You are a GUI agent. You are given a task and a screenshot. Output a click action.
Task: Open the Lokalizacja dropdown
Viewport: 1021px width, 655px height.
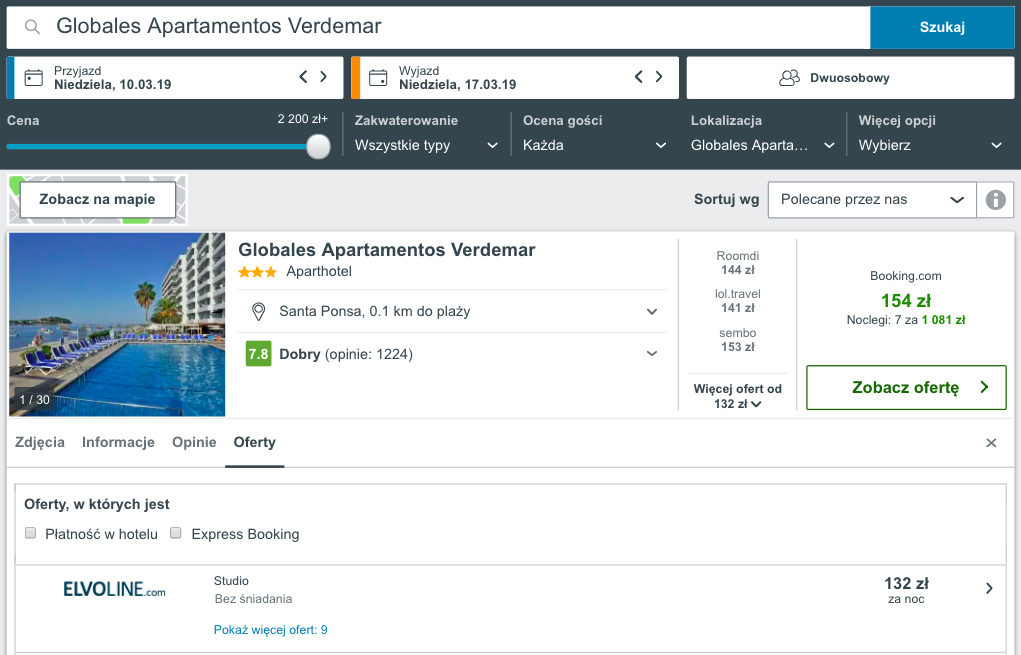(x=762, y=145)
